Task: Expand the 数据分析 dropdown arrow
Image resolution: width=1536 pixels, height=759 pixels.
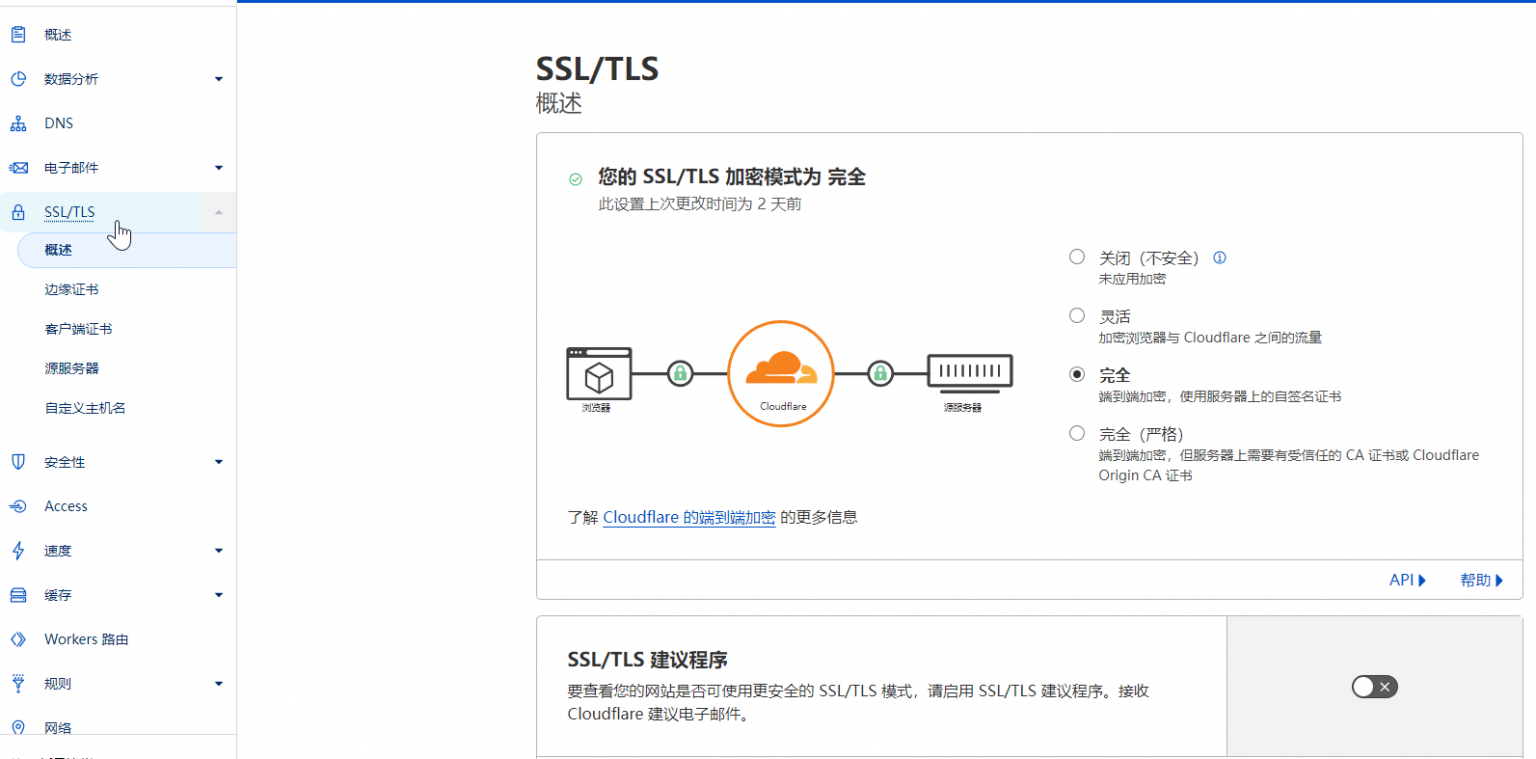Action: coord(219,79)
